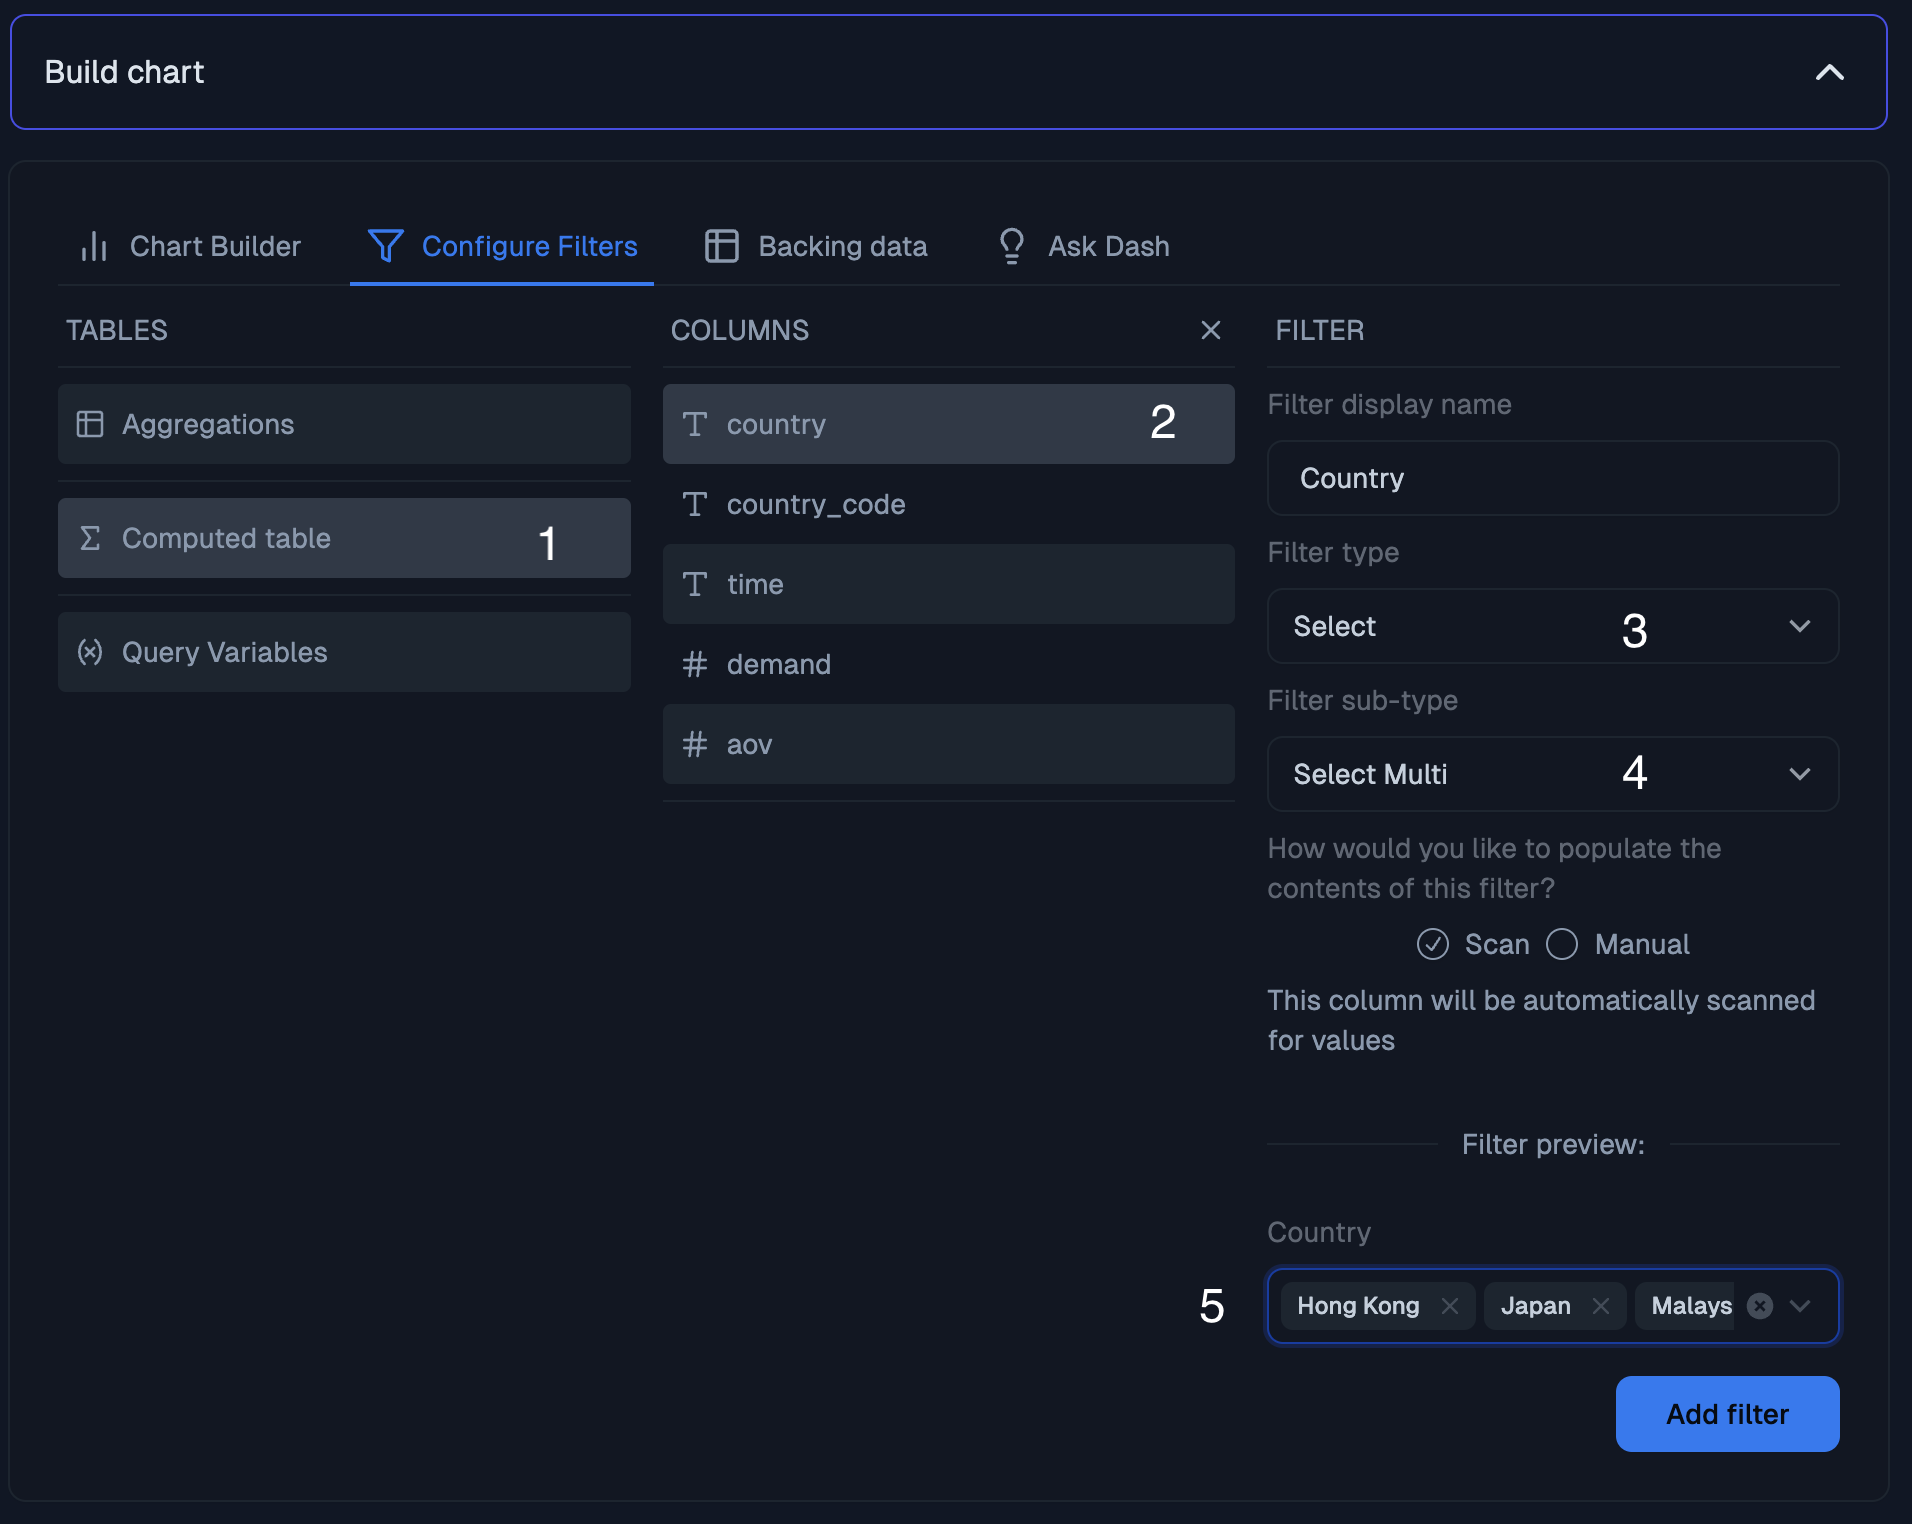Expand the Country filter preview dropdown
1912x1524 pixels.
pyautogui.click(x=1799, y=1305)
